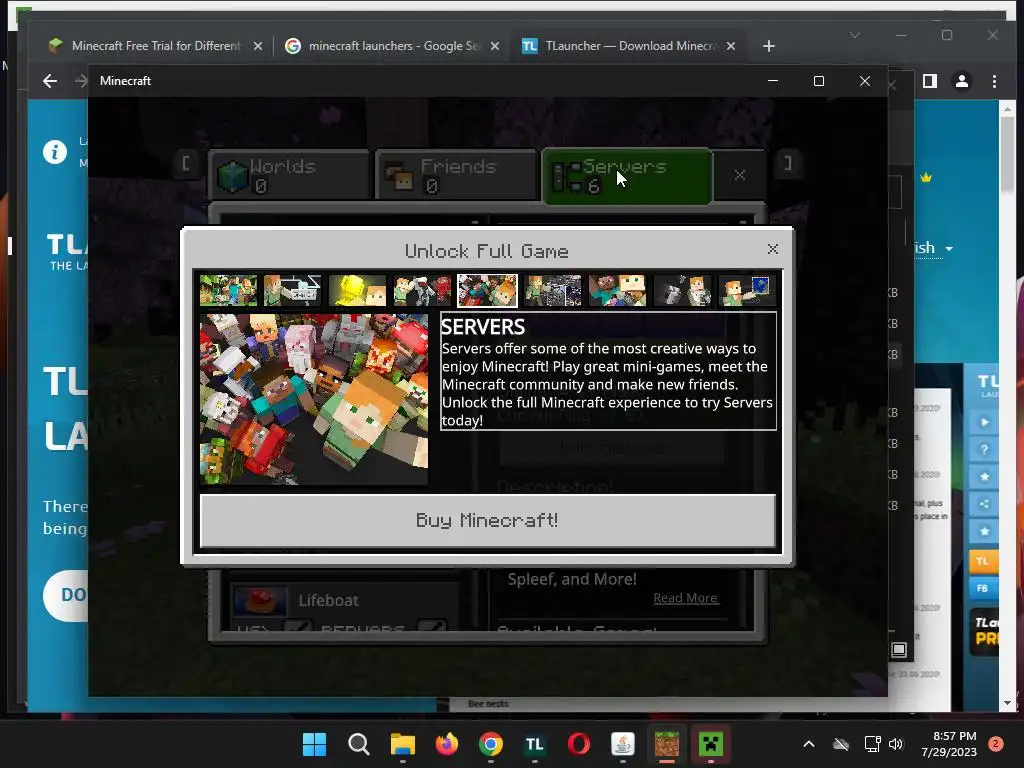
Task: Open Opera browser from the taskbar
Action: 579,744
